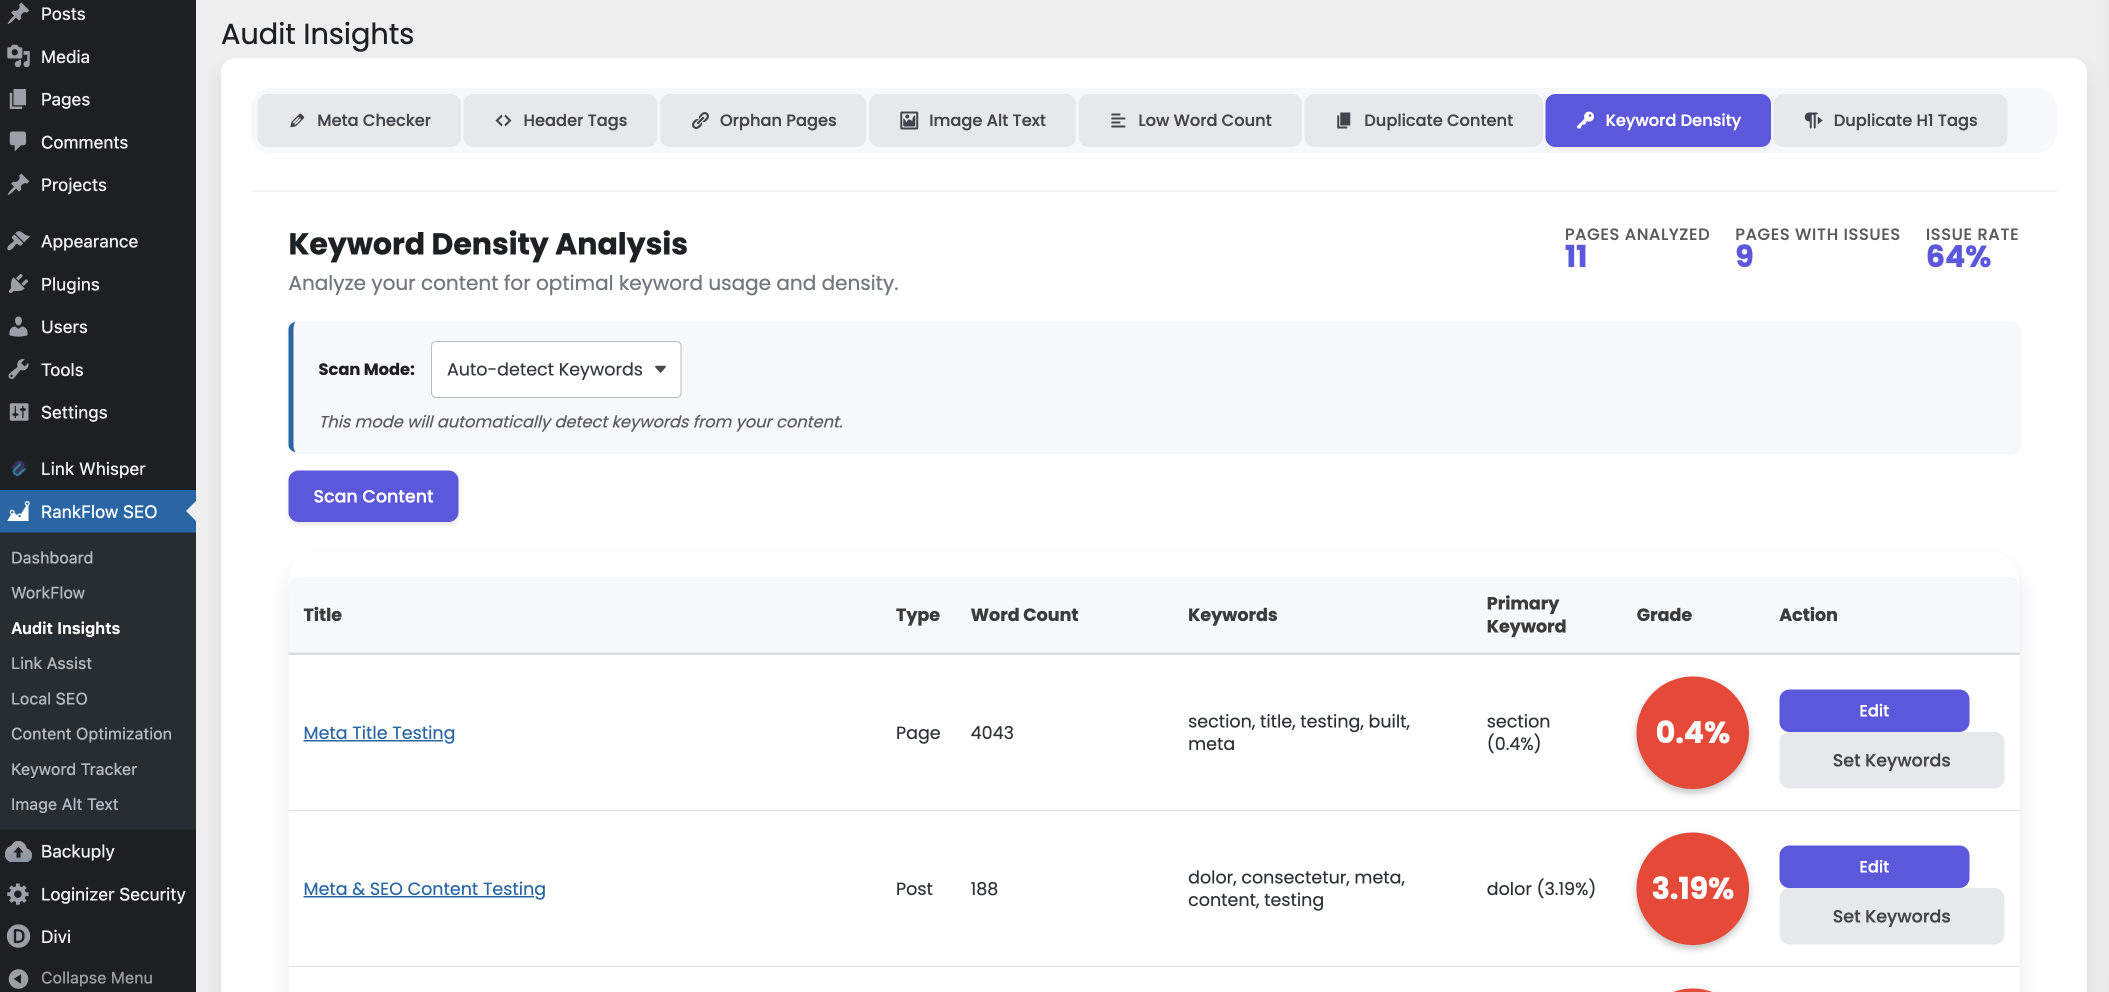Click the Divi logo icon
Screen dimensions: 2109x992
pos(18,937)
